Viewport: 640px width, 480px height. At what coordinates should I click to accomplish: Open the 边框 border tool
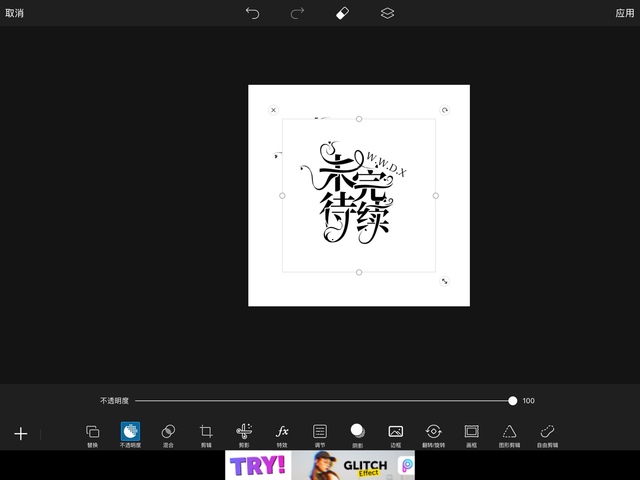(395, 434)
